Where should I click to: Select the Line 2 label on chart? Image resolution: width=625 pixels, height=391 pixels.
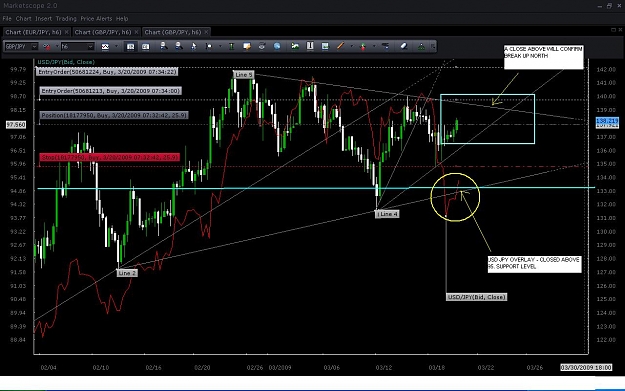127,273
